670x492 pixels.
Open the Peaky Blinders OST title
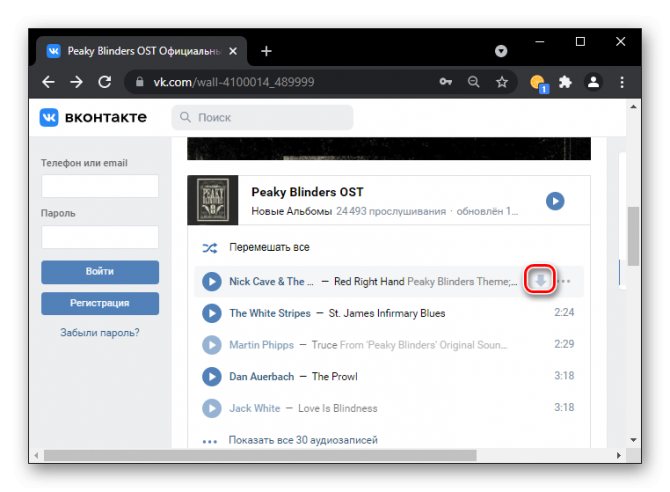tap(307, 192)
